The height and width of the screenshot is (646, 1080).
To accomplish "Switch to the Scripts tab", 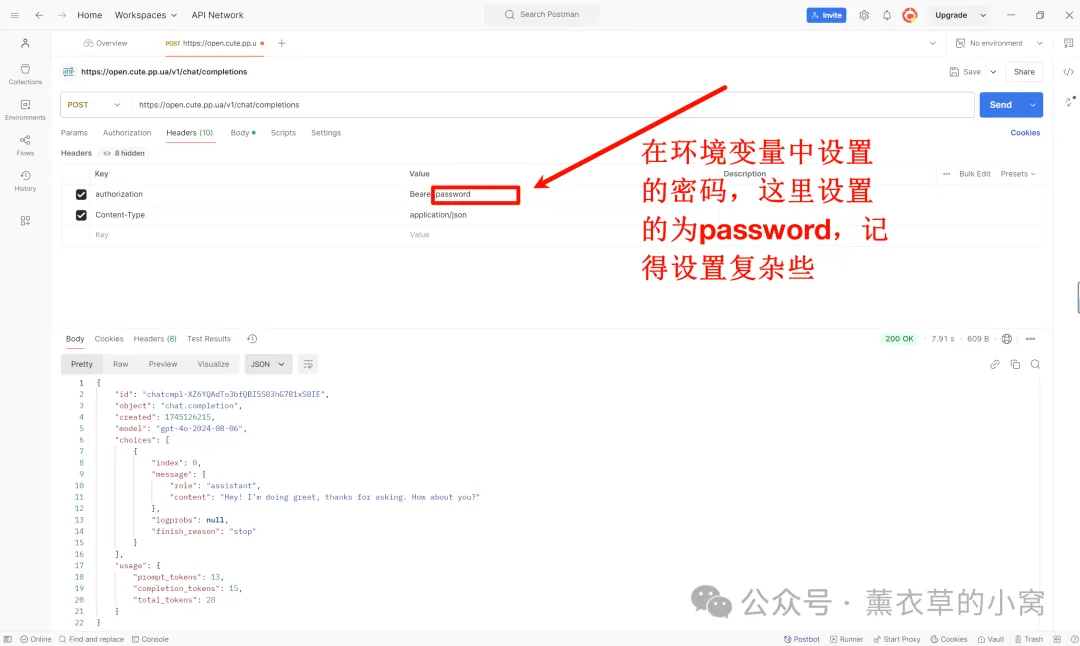I will [283, 133].
